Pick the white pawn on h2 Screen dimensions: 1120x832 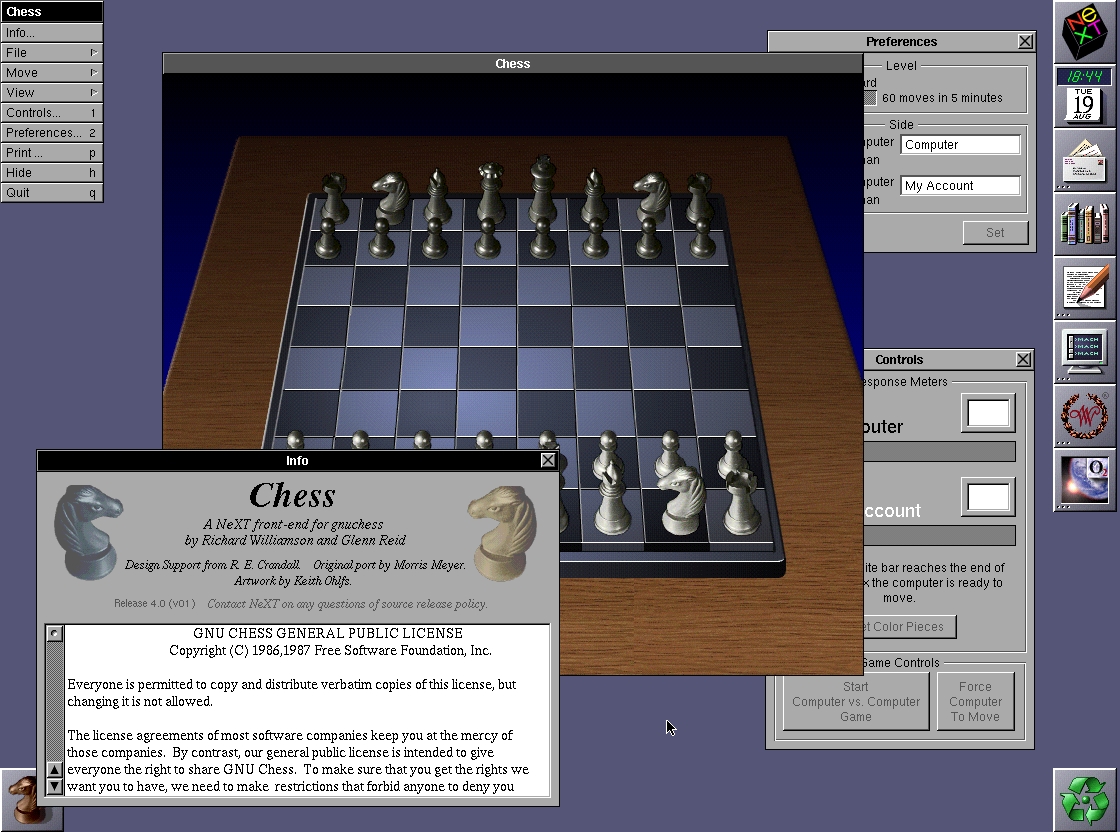(x=732, y=451)
